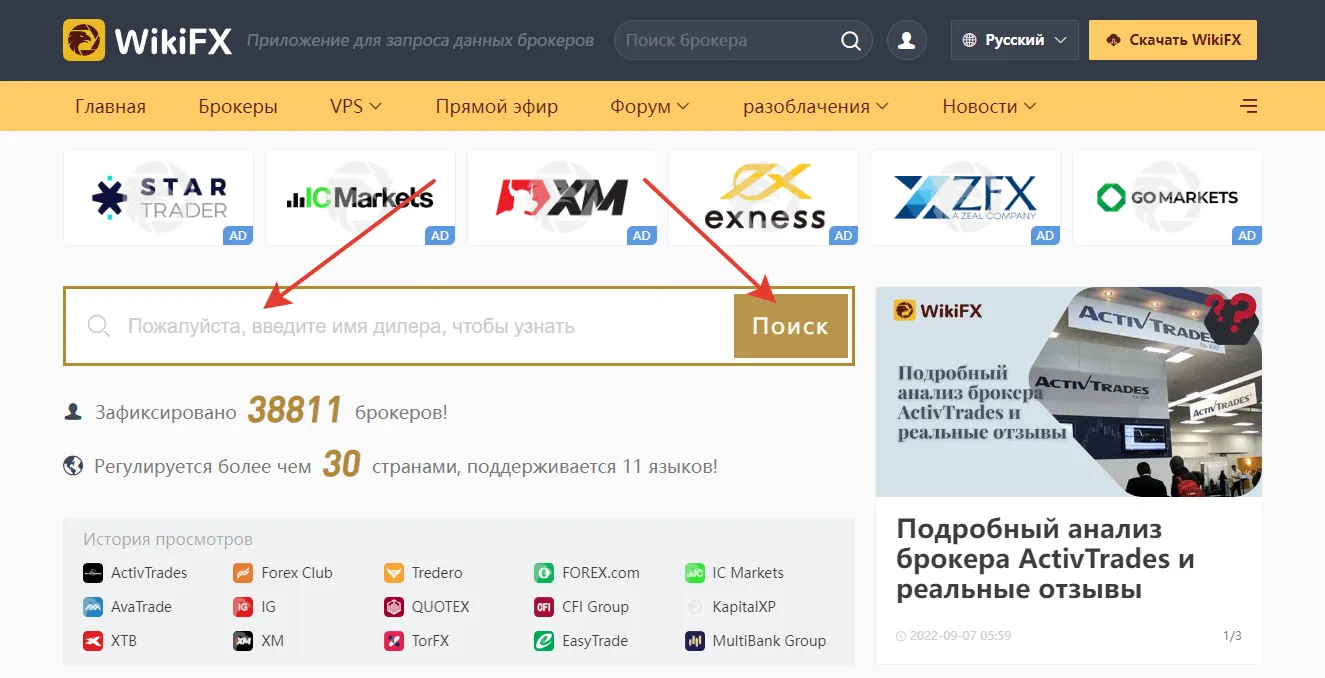Viewport: 1325px width, 678px height.
Task: Expand the разоблачения menu
Action: [x=815, y=106]
